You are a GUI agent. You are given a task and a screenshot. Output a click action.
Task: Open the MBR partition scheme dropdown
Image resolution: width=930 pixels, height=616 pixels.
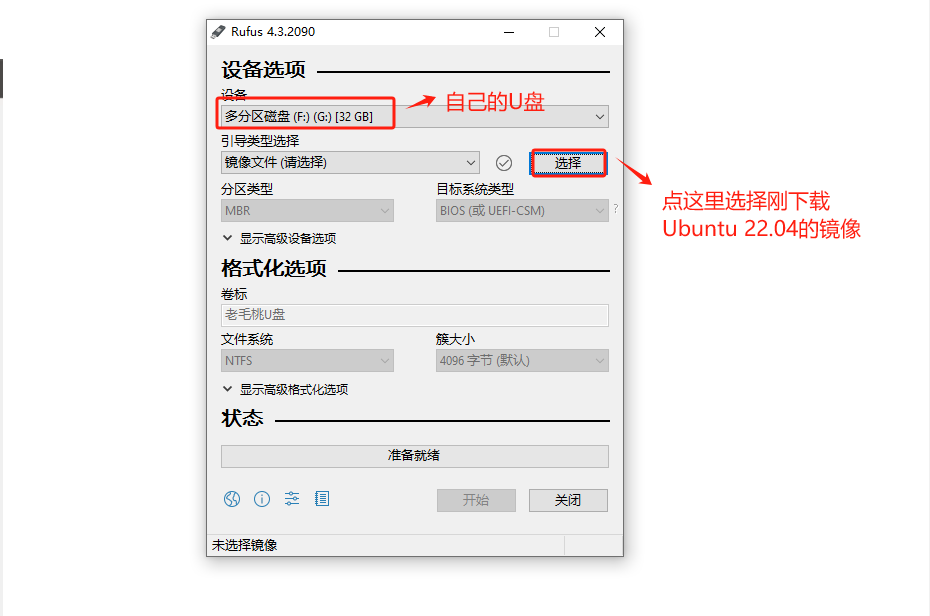[307, 210]
